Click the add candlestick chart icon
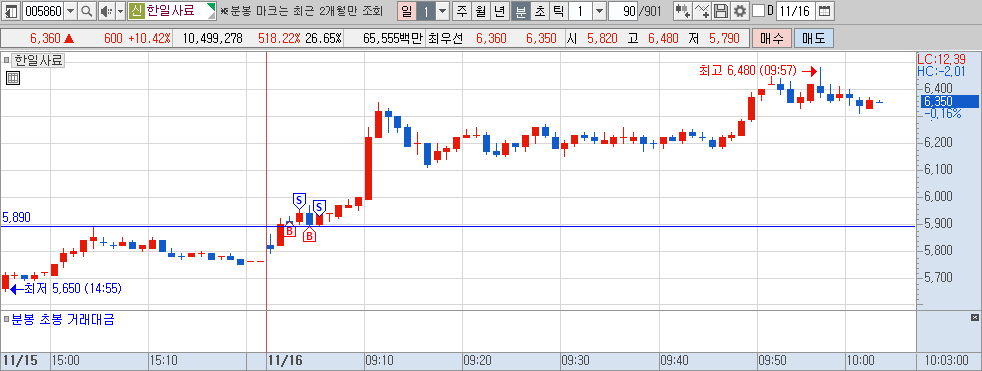982x371 pixels. point(683,11)
